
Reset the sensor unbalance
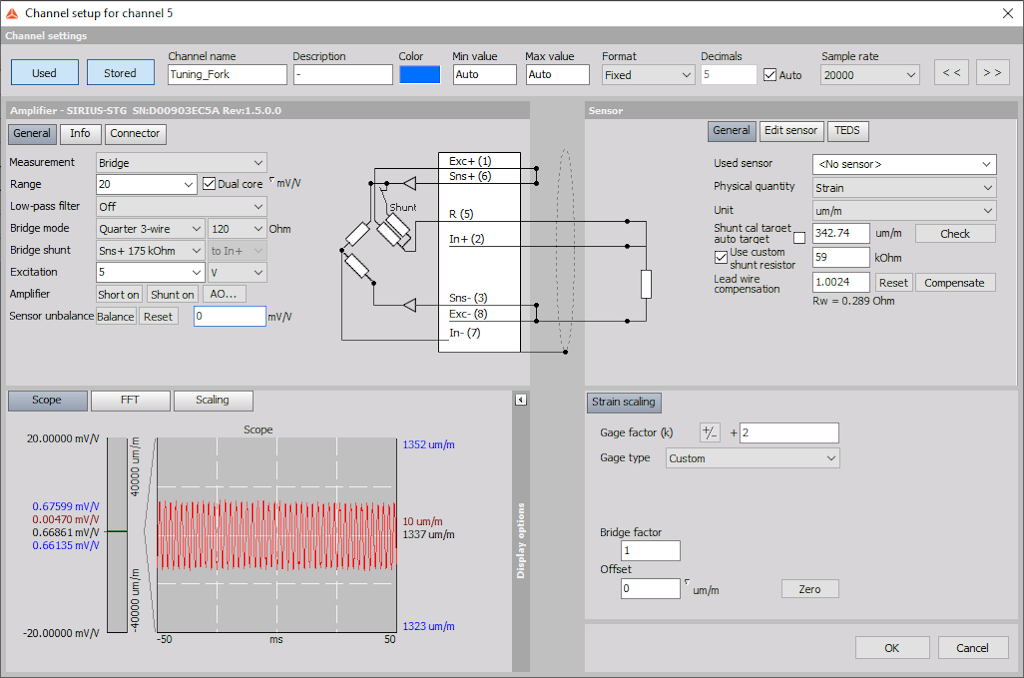pyautogui.click(x=158, y=317)
